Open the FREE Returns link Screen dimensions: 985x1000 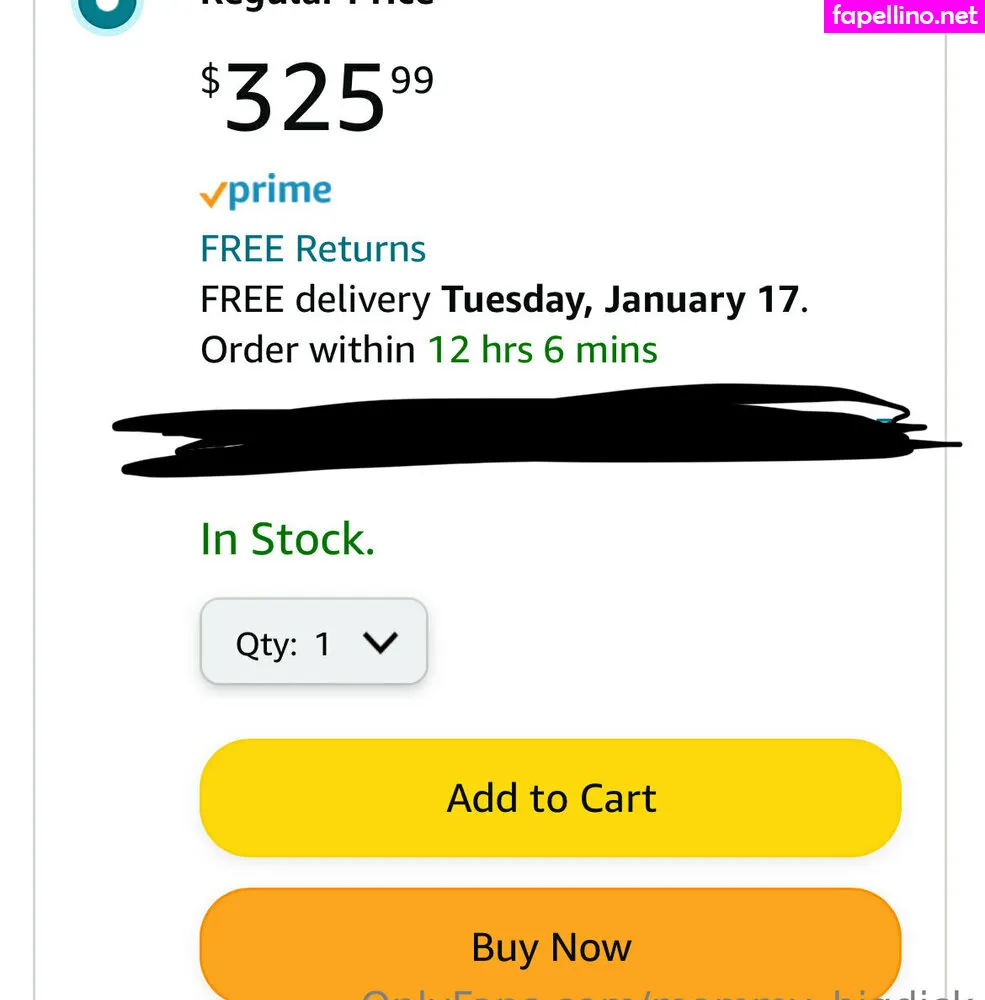313,248
